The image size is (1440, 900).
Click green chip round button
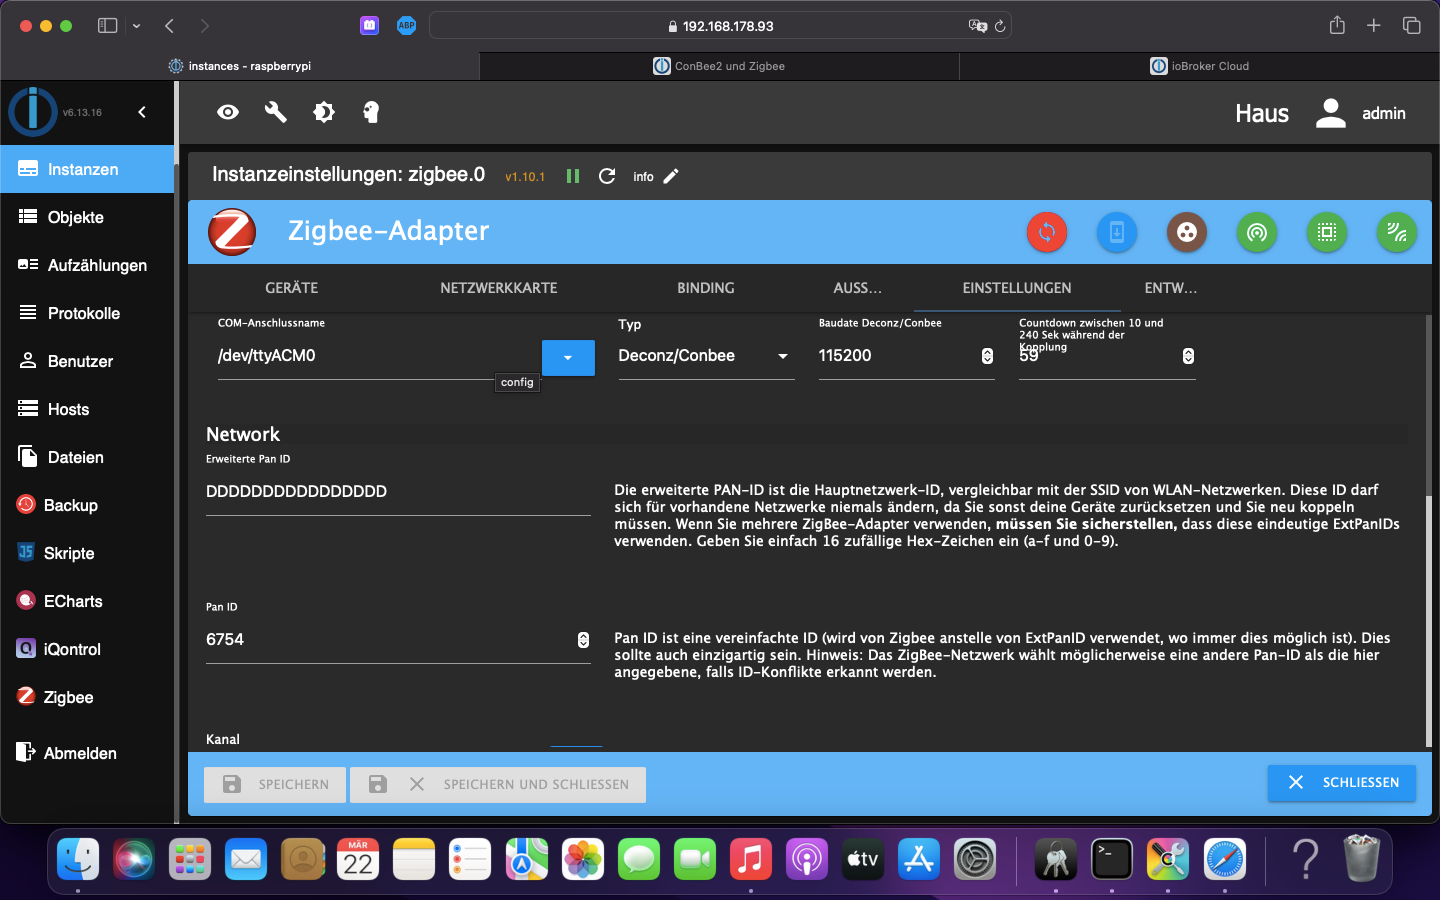[1327, 232]
